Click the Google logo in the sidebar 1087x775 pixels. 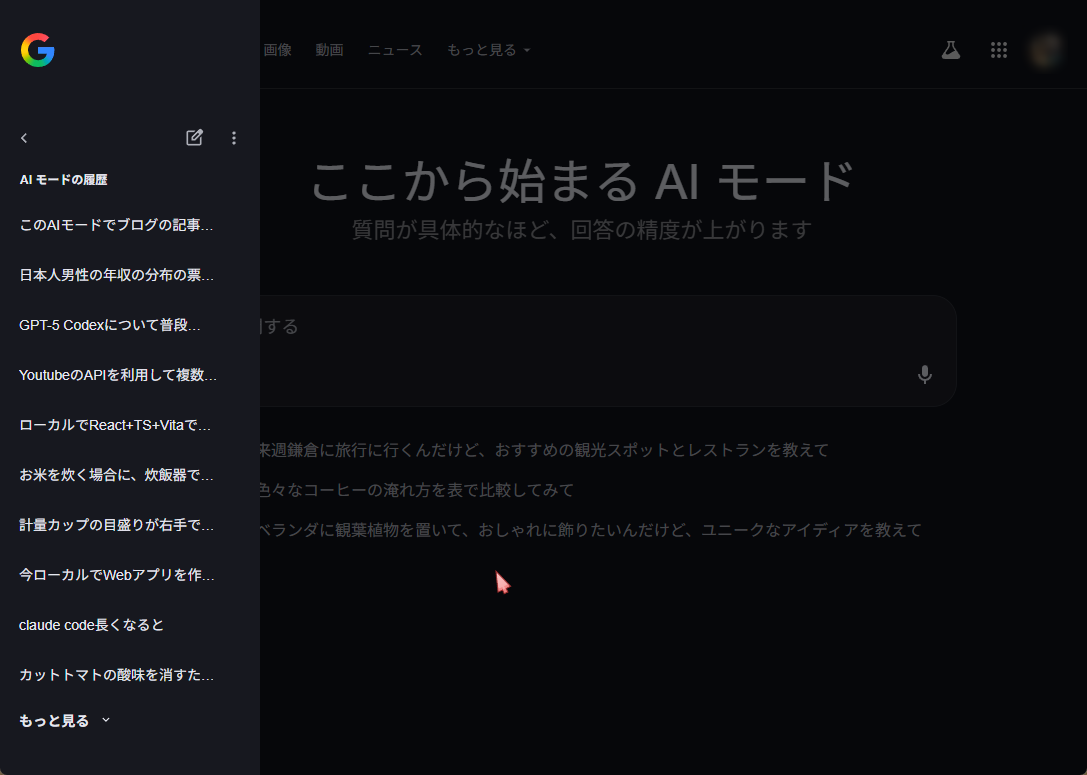37,50
